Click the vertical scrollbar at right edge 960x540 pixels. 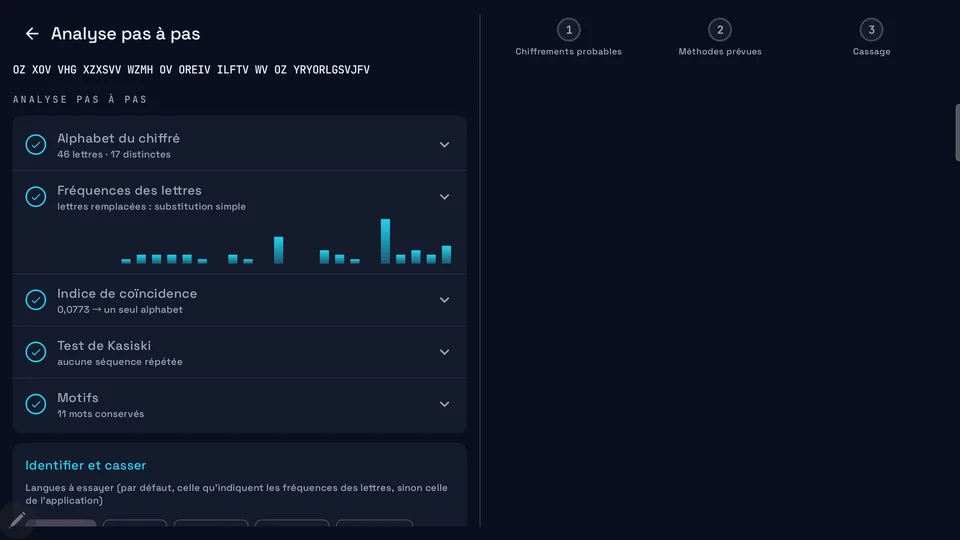[957, 132]
